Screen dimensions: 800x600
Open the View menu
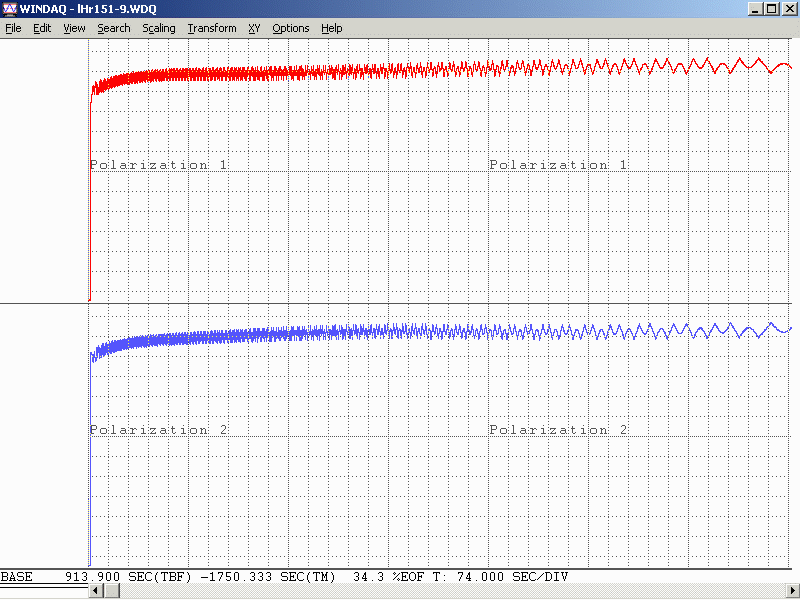coord(74,28)
